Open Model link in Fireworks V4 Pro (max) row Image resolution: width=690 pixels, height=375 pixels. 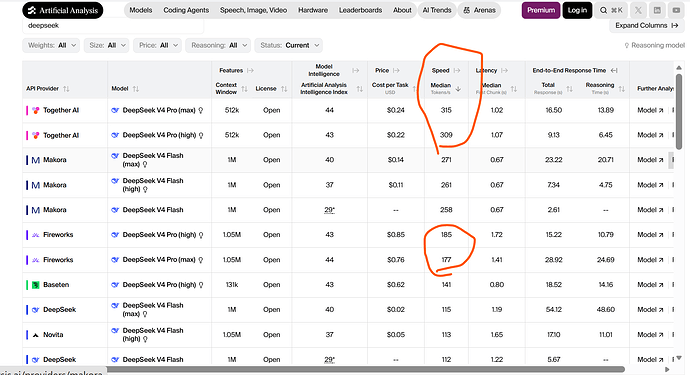coord(650,260)
